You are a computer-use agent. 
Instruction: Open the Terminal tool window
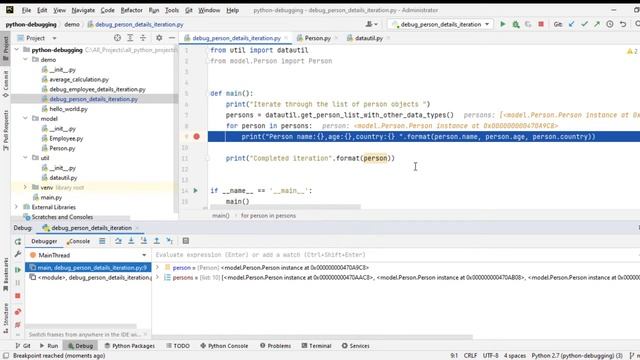(x=316, y=346)
